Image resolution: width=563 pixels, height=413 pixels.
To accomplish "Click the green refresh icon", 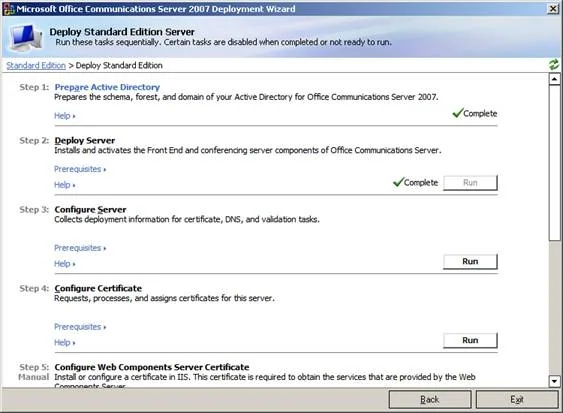I will pos(553,65).
